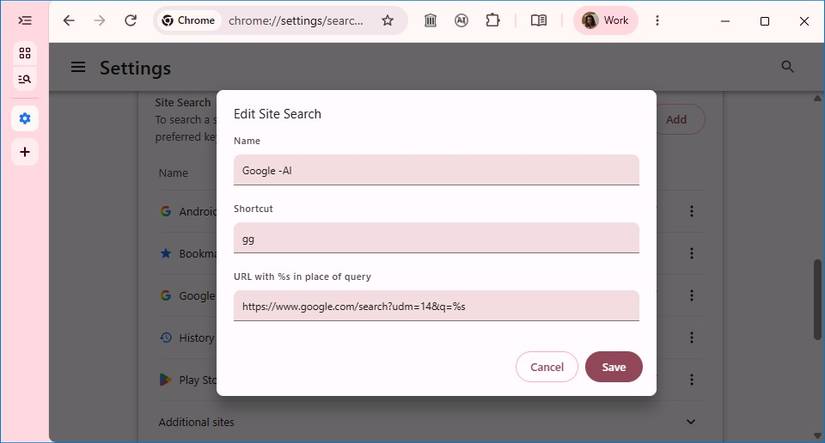This screenshot has width=825, height=443.
Task: Click the Edit Site Search dialog title
Action: click(277, 114)
